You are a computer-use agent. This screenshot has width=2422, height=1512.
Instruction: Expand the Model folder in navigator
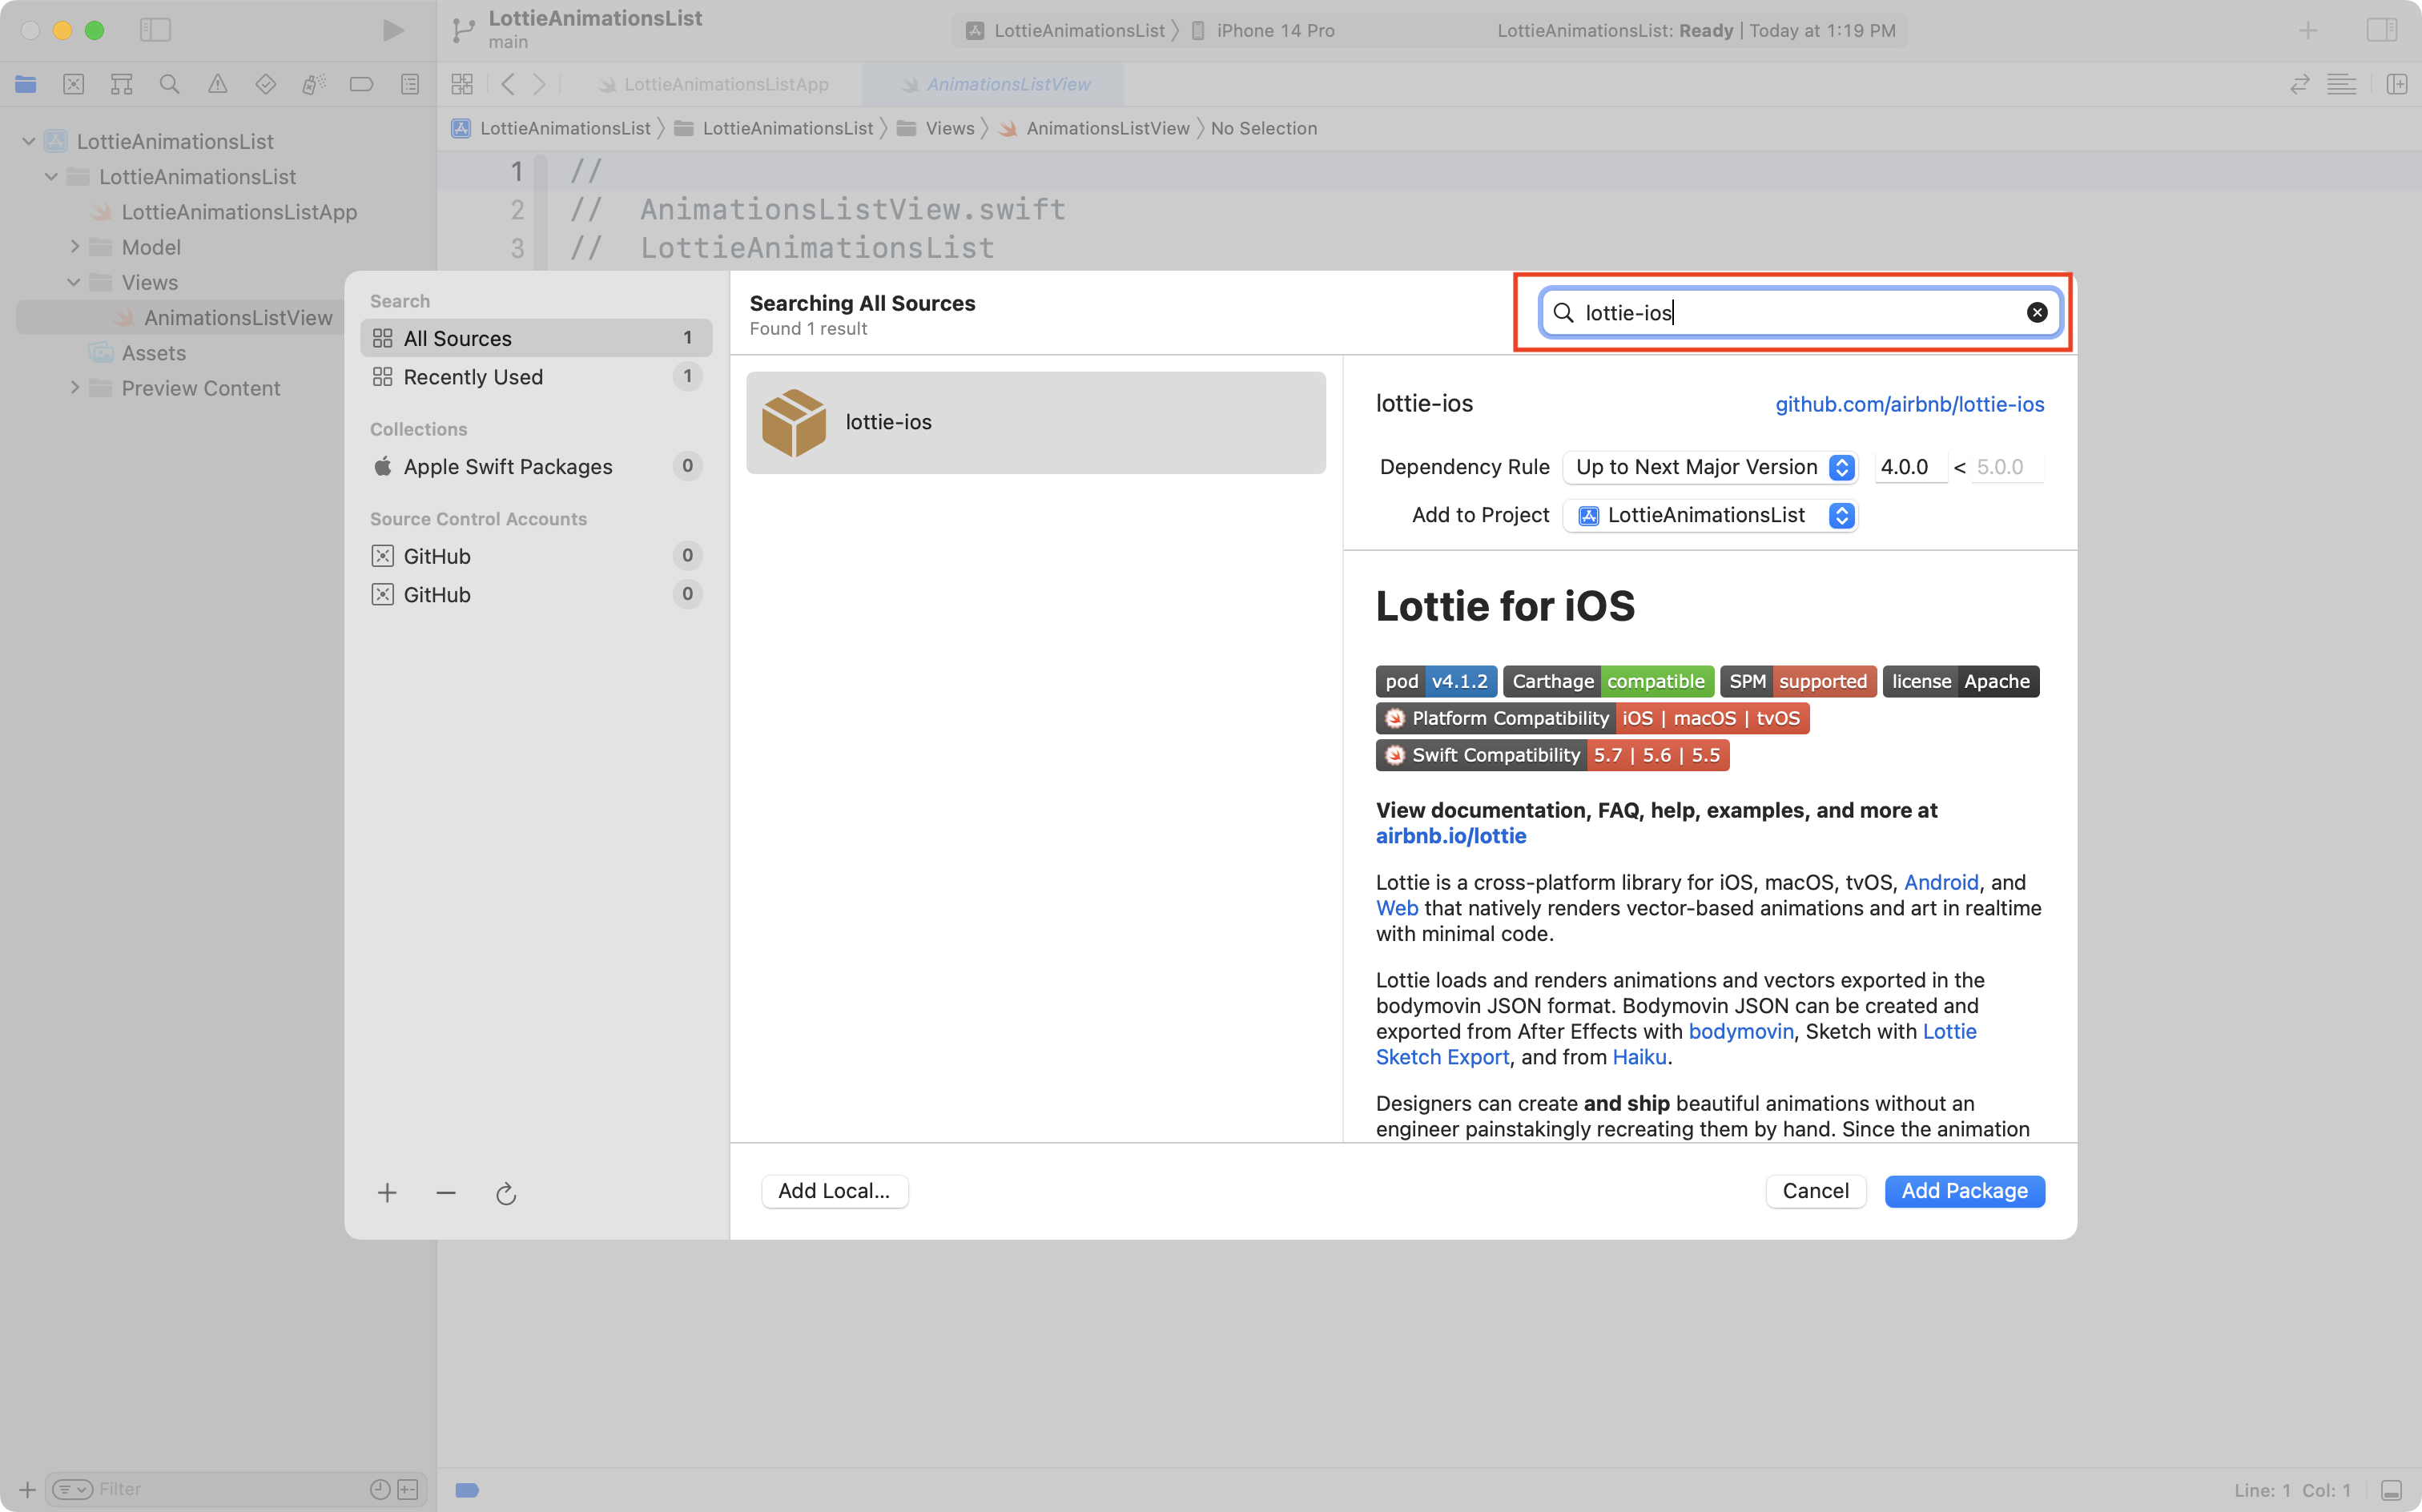(x=74, y=247)
